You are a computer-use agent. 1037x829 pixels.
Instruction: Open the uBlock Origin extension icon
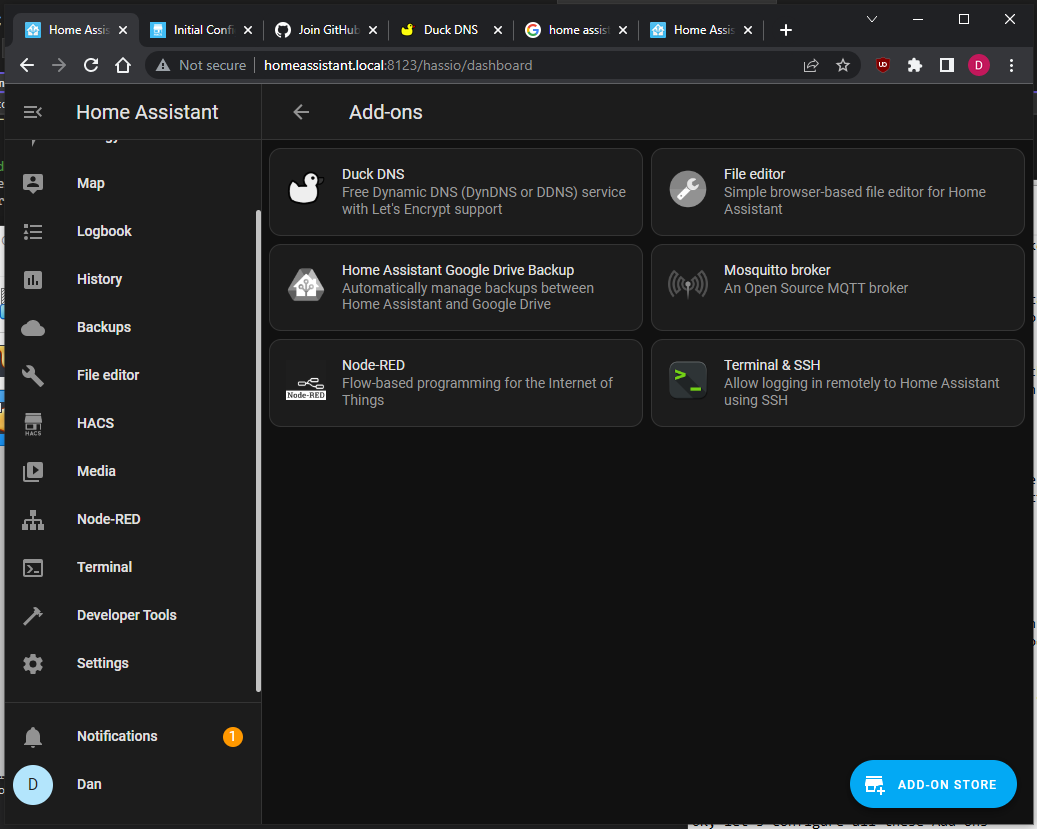click(882, 65)
